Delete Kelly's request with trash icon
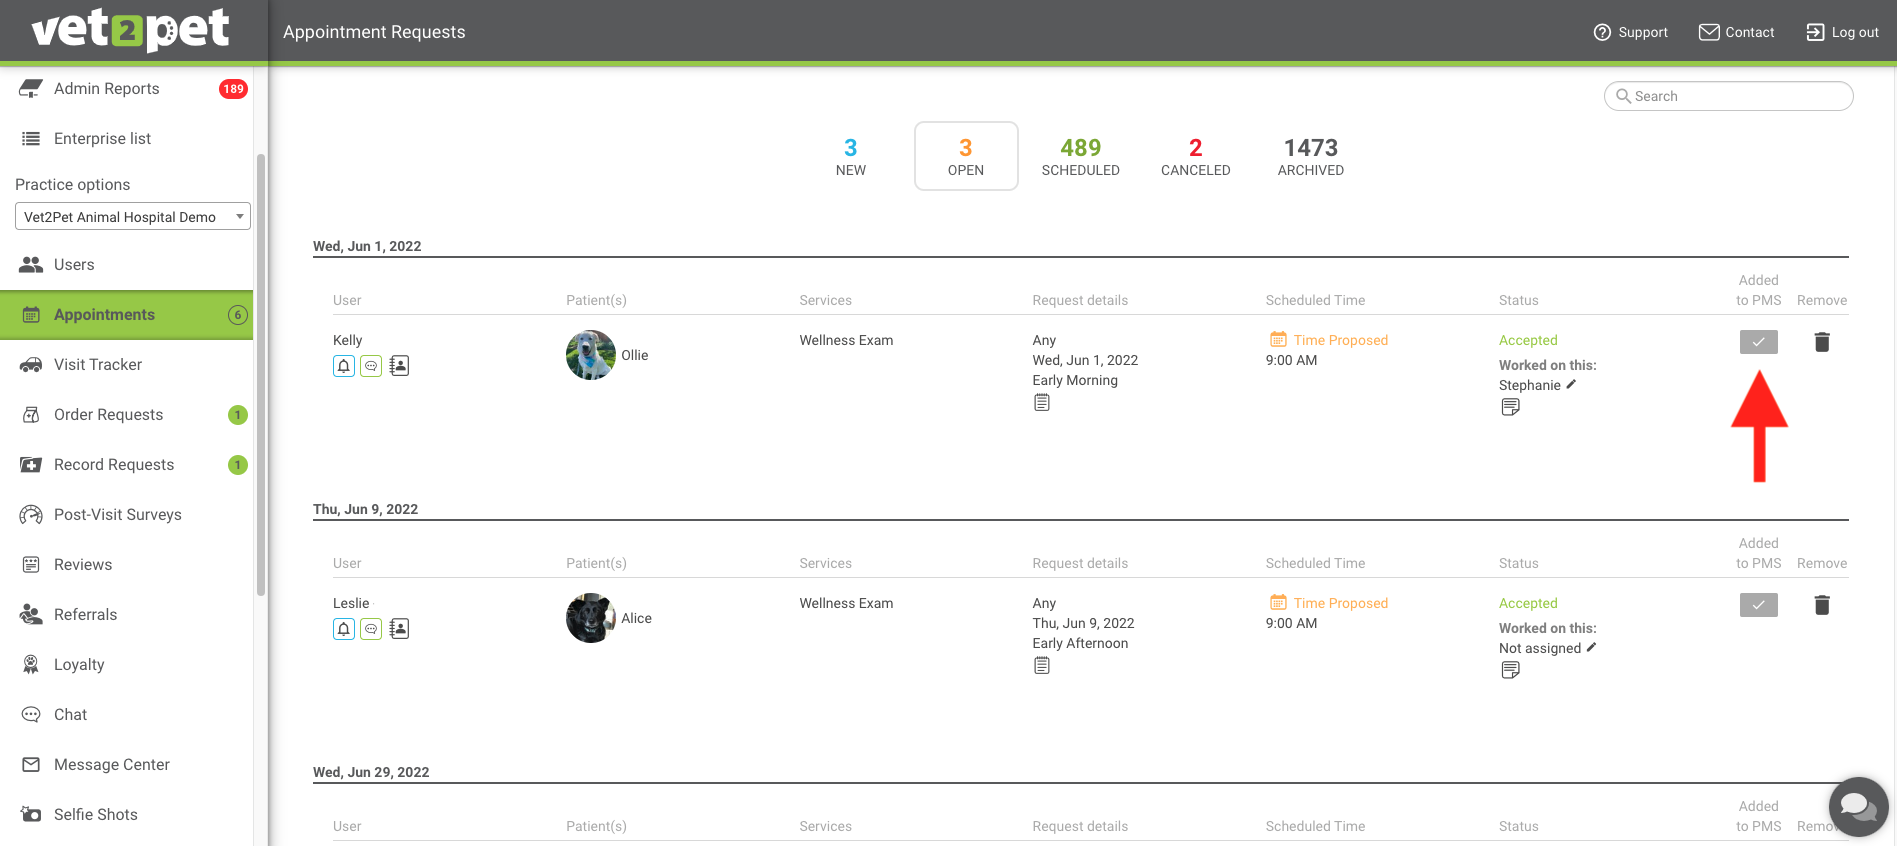Viewport: 1897px width, 846px height. click(1822, 342)
